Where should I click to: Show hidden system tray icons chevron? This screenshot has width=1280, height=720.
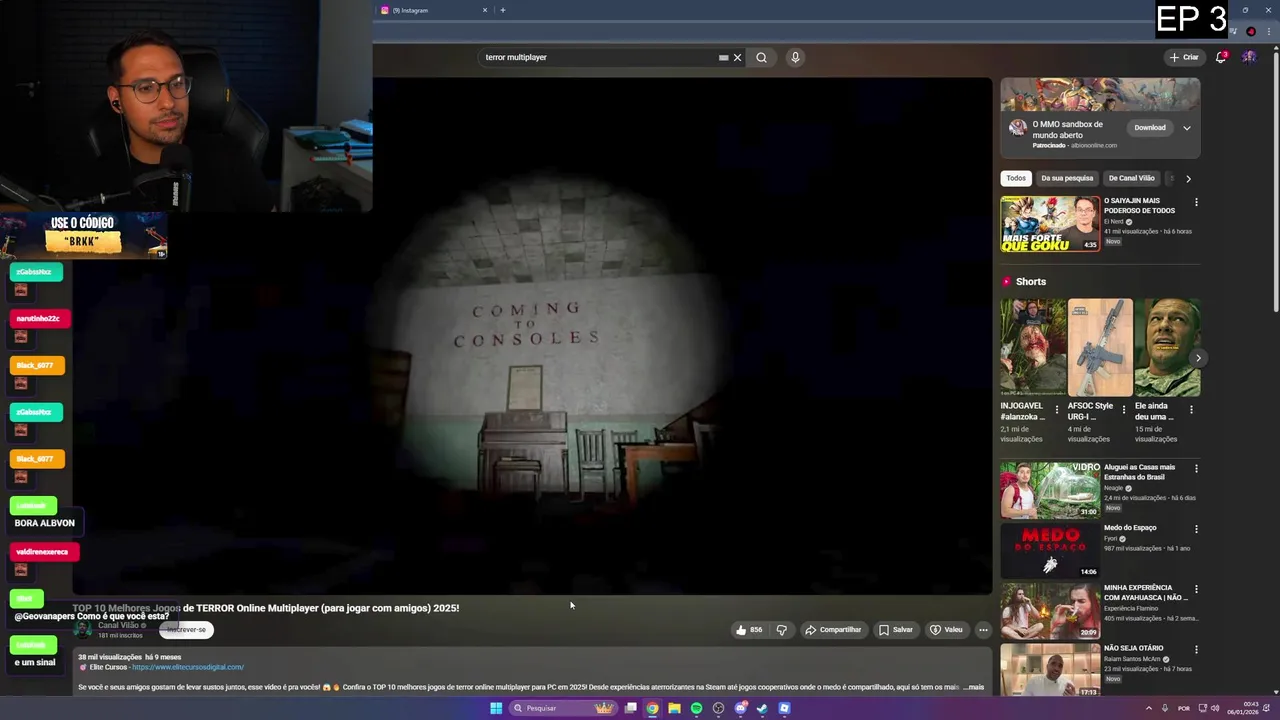(1148, 708)
